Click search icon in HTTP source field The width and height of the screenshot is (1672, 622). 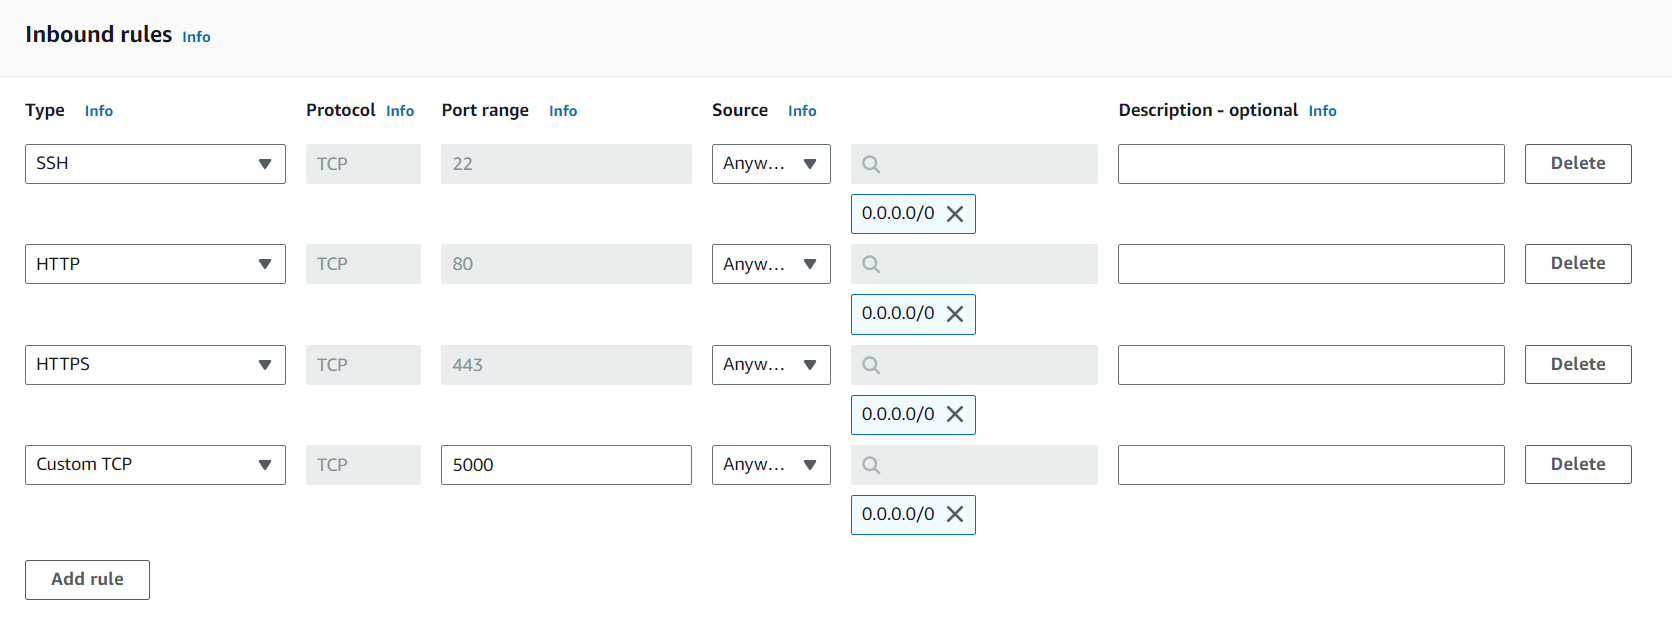click(x=871, y=264)
